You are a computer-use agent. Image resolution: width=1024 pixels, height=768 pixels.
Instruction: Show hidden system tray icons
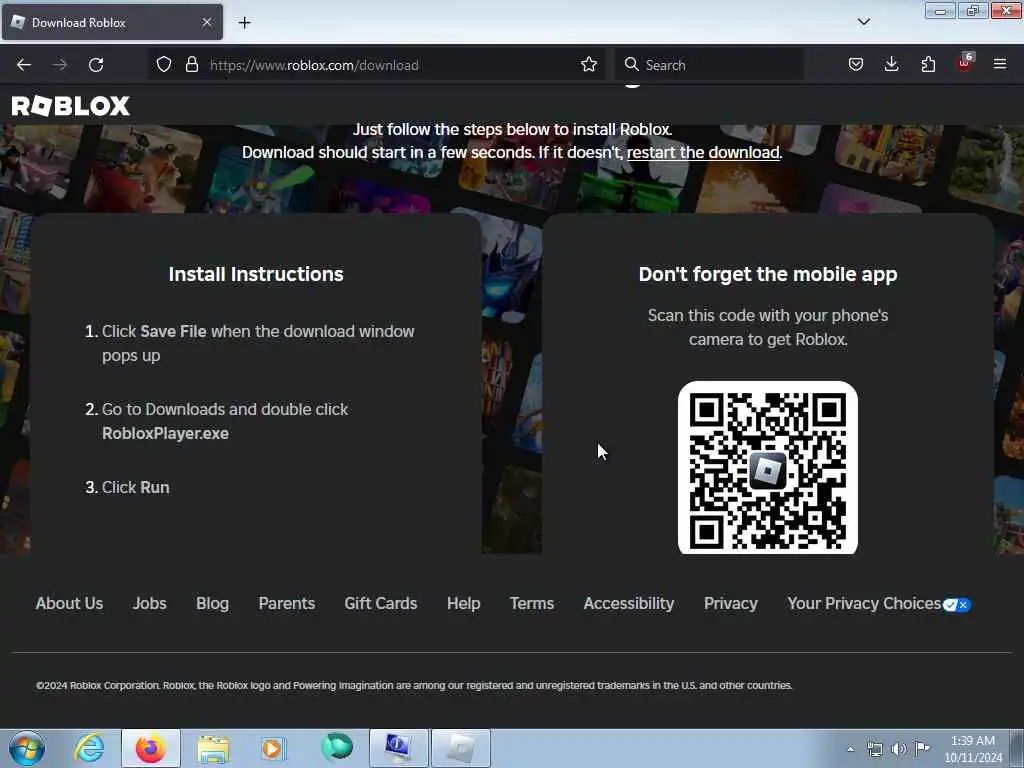(x=850, y=749)
